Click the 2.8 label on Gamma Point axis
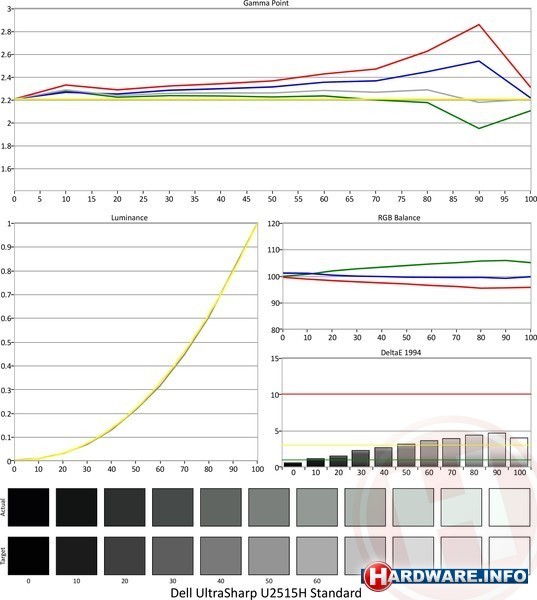This screenshot has width=537, height=600. pyautogui.click(x=7, y=31)
